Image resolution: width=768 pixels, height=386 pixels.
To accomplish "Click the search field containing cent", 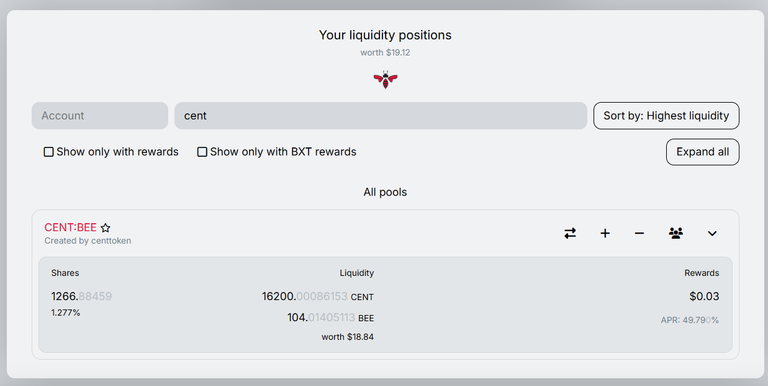I will pos(381,116).
